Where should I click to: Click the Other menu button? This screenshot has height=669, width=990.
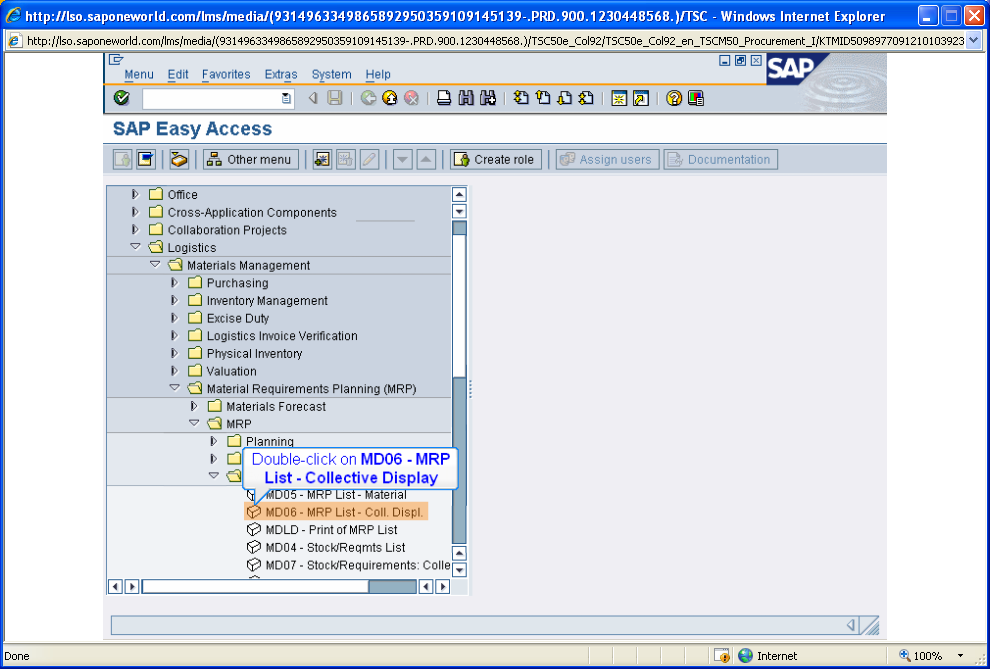click(251, 160)
